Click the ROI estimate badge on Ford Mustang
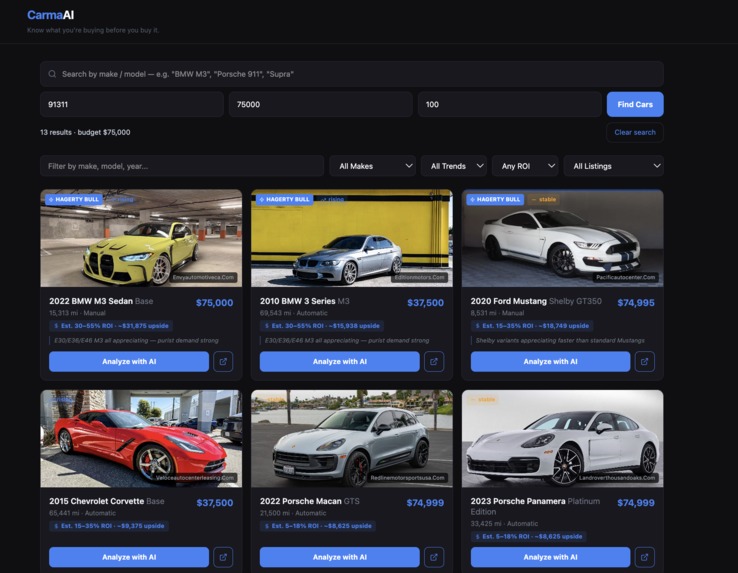 tap(532, 326)
